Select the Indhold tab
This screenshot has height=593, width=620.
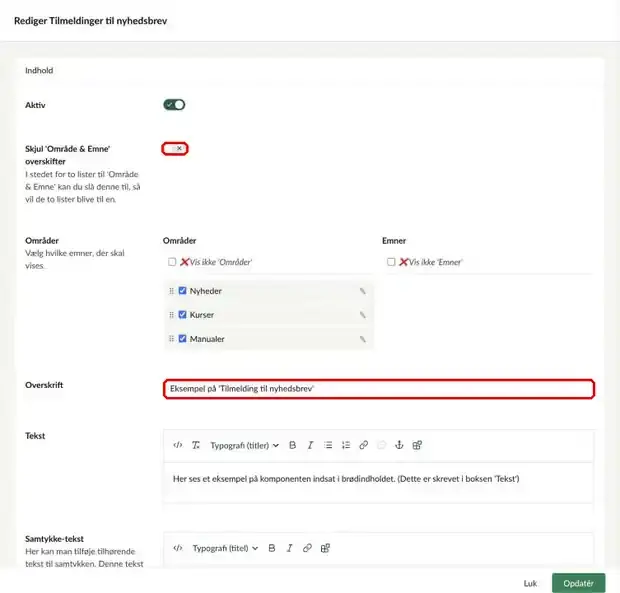39,70
